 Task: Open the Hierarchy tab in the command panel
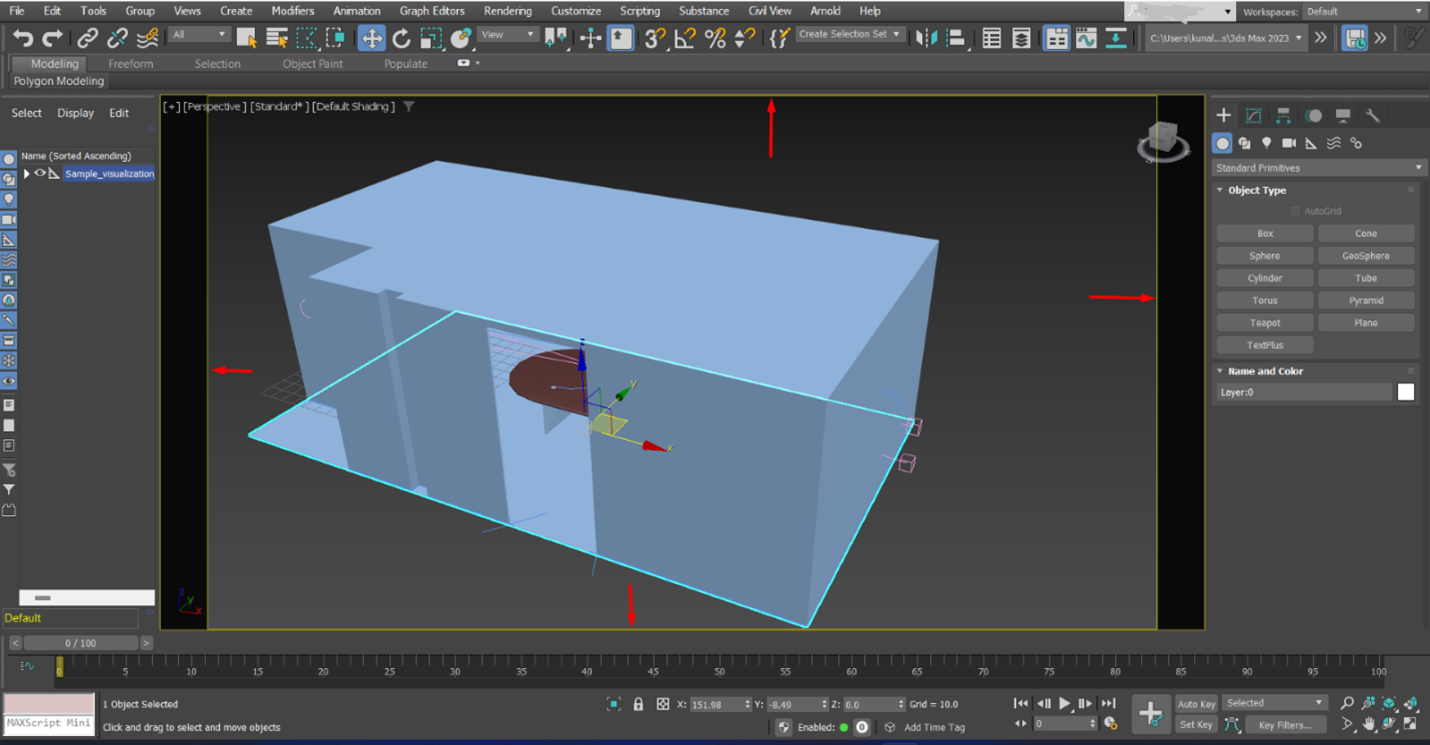tap(1283, 115)
